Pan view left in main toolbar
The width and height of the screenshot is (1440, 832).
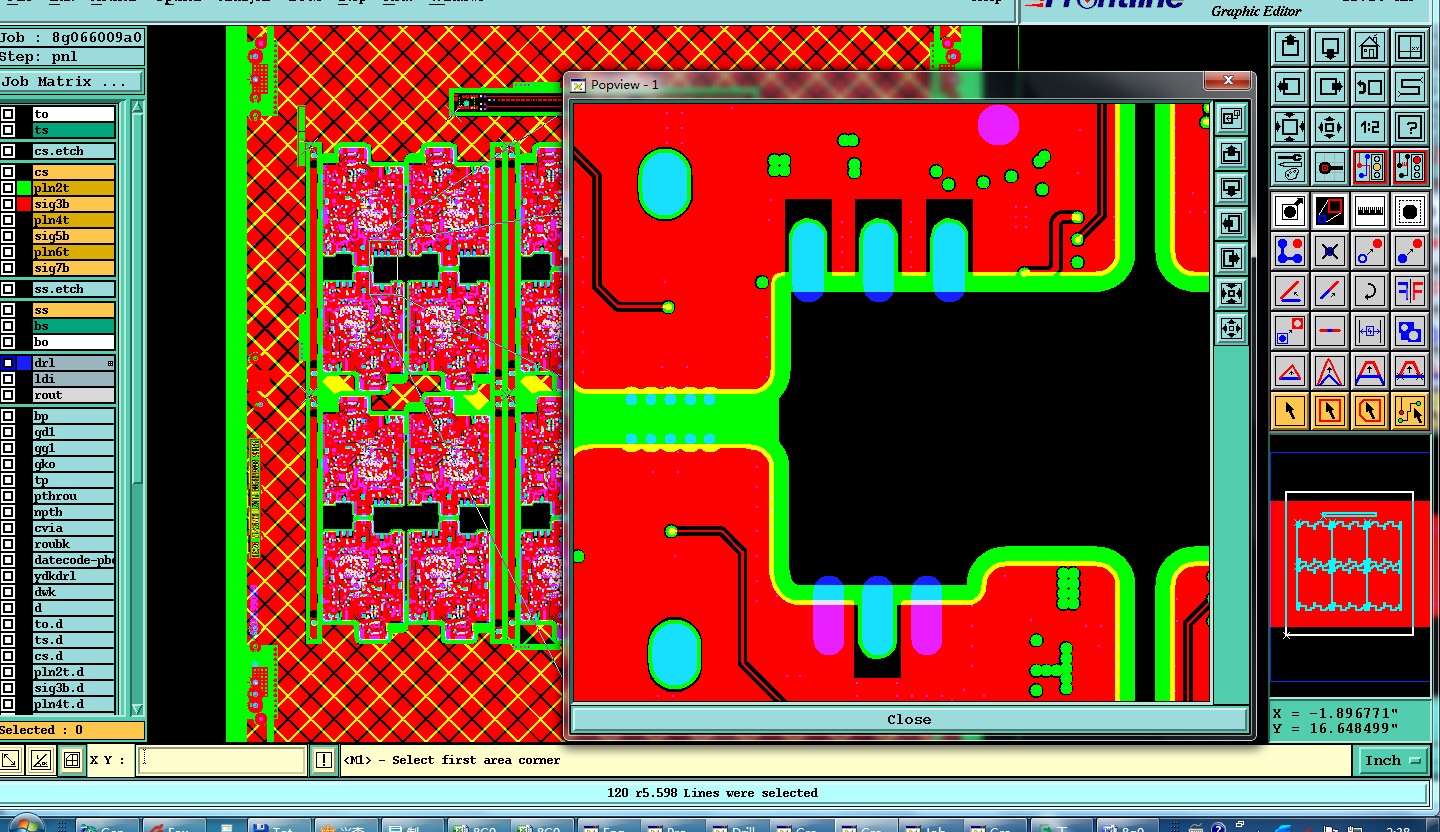pyautogui.click(x=1290, y=87)
